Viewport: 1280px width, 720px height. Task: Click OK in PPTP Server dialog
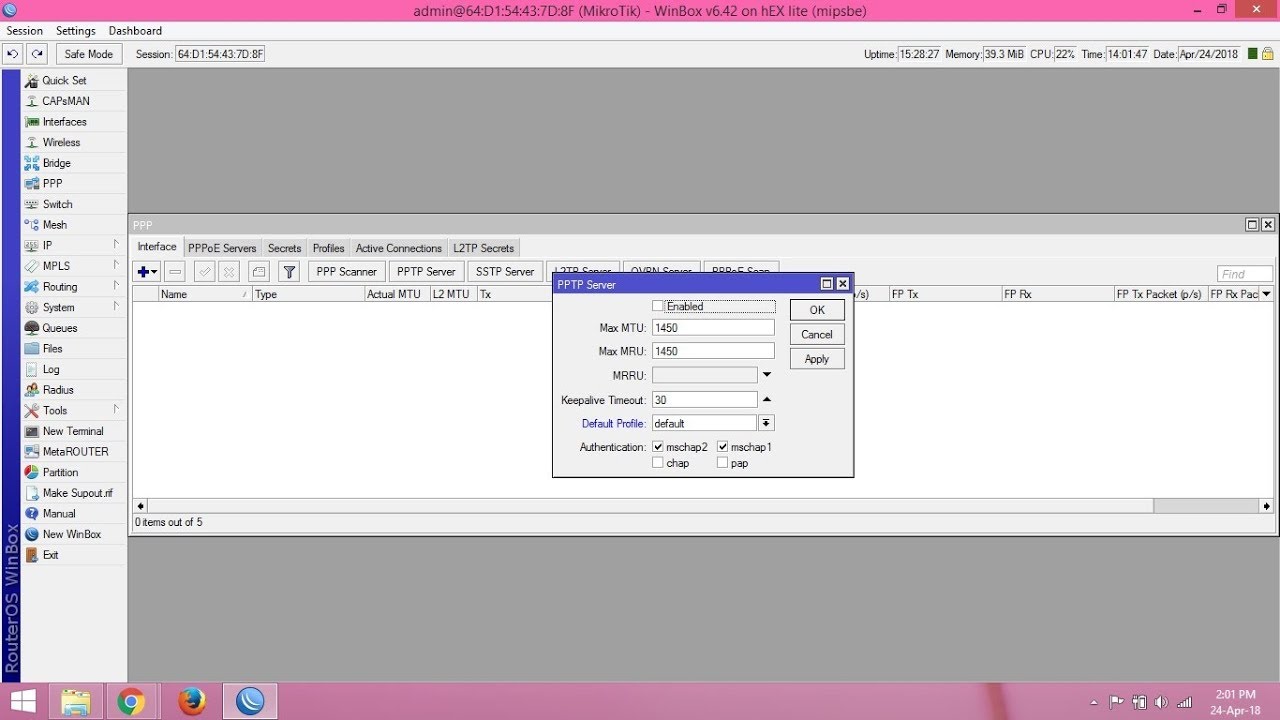tap(817, 310)
